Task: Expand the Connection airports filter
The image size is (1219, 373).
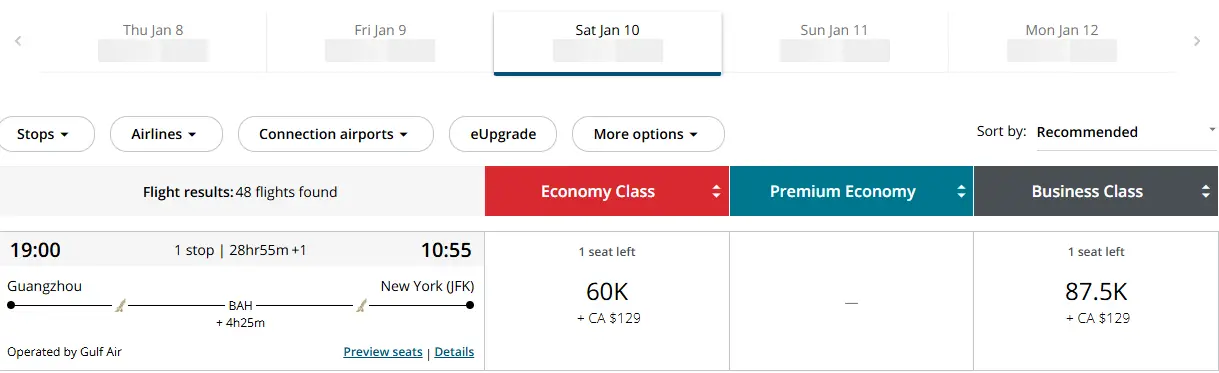Action: pos(335,134)
